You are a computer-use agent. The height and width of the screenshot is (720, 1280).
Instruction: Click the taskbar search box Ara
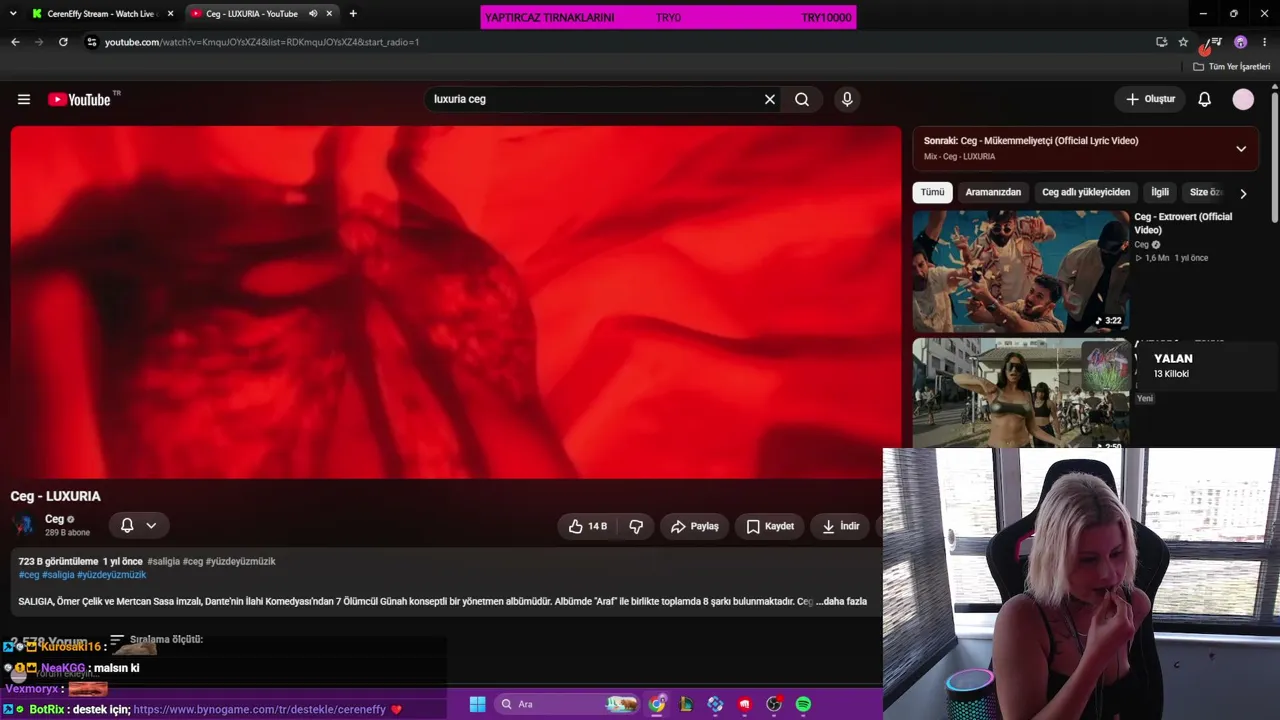point(568,704)
